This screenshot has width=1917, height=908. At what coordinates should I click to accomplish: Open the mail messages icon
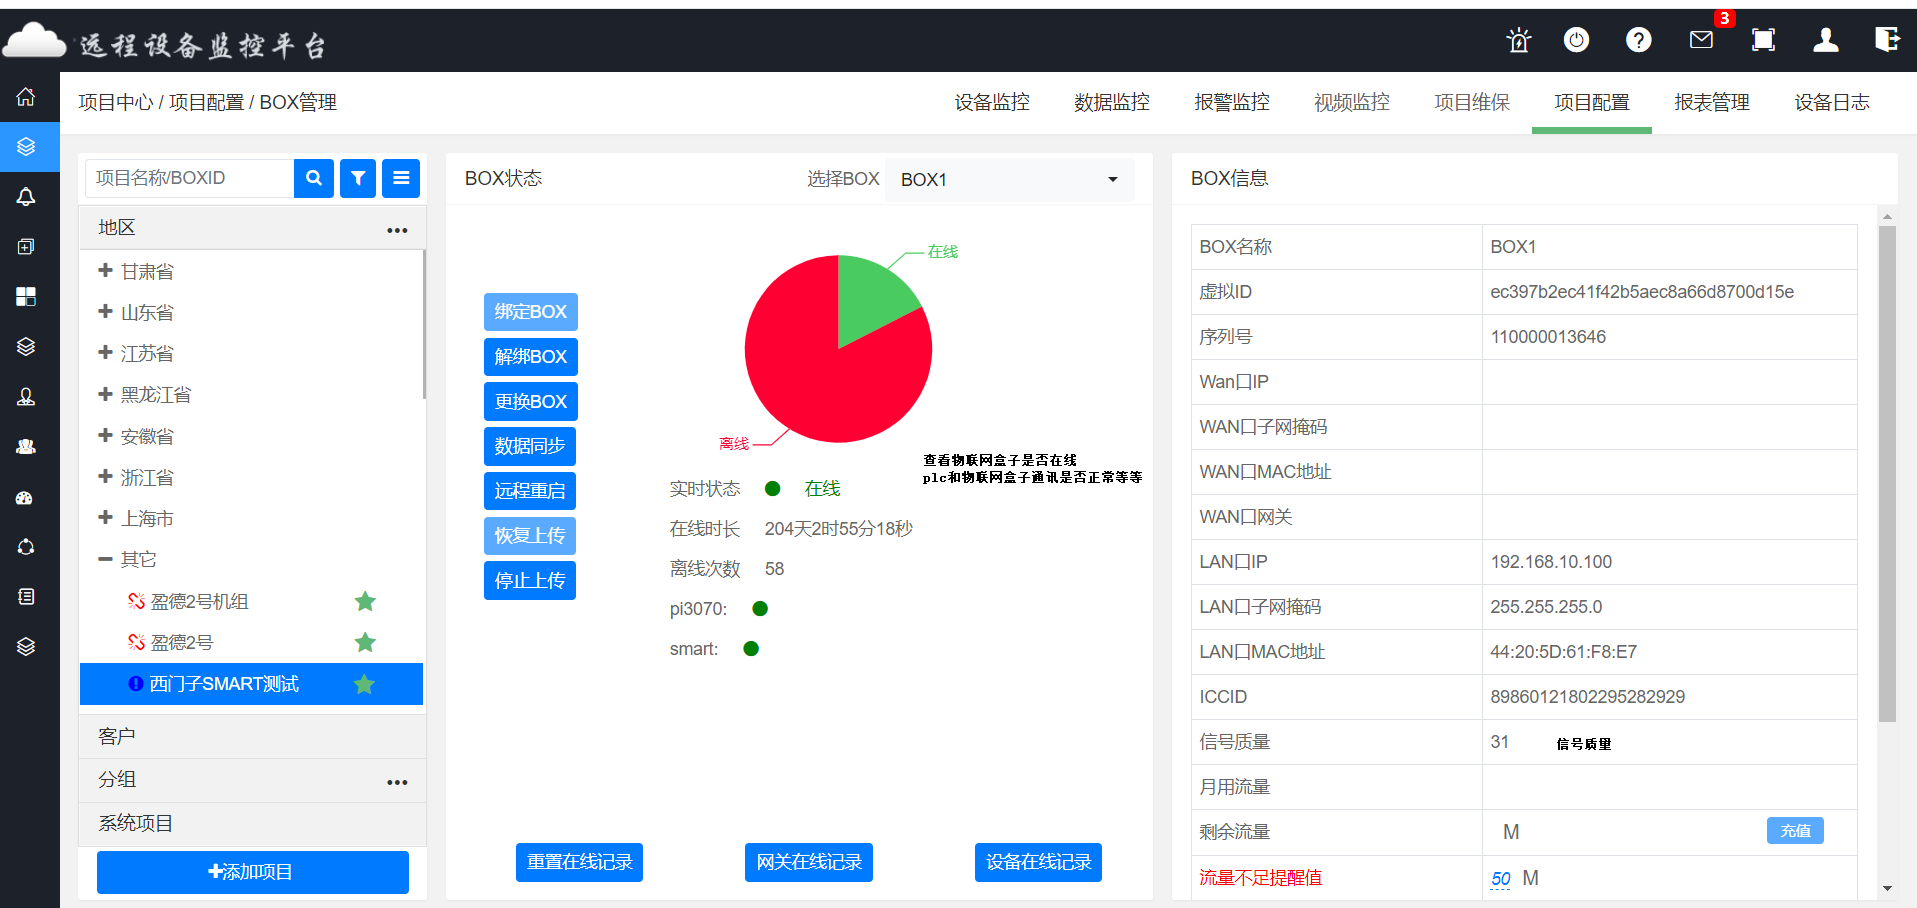point(1701,40)
